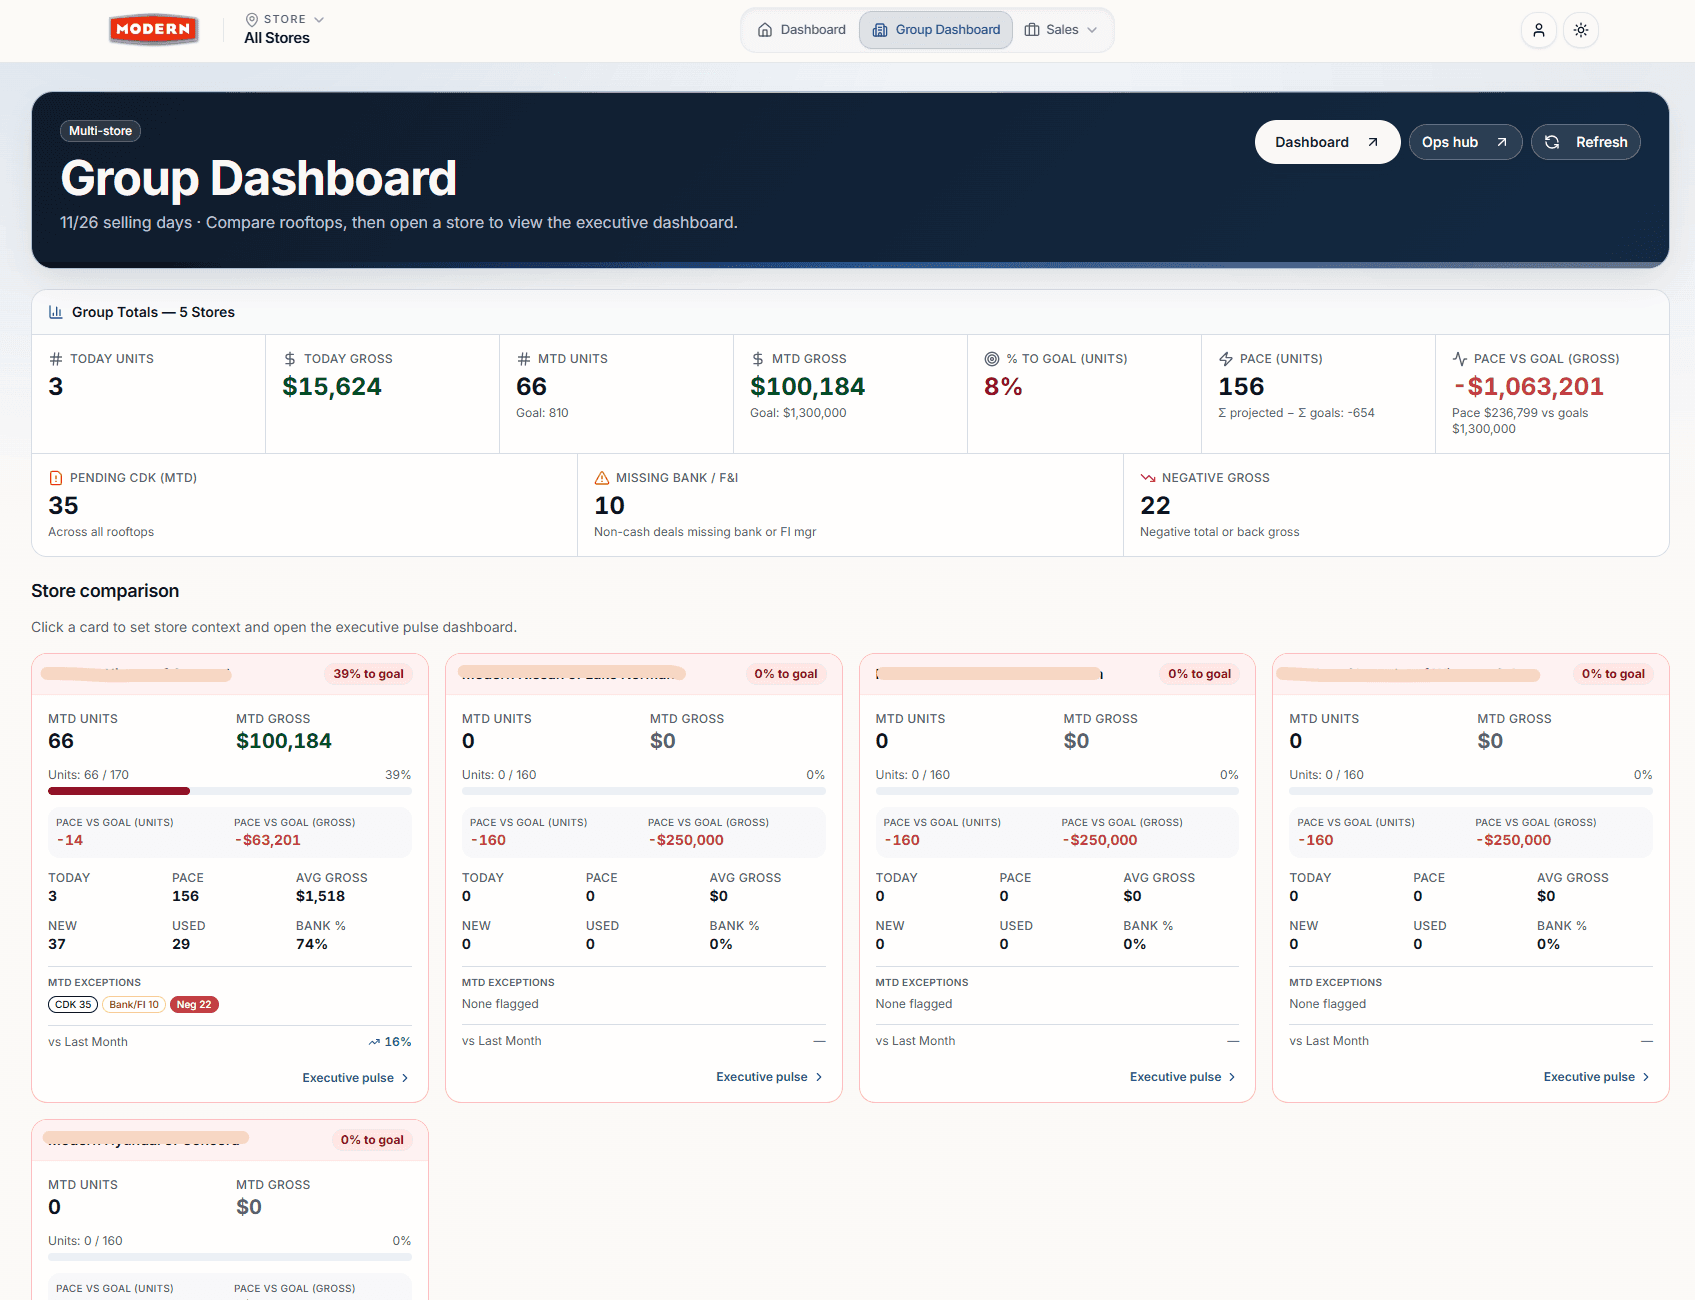The width and height of the screenshot is (1695, 1300).
Task: Click the Refresh button
Action: 1585,142
